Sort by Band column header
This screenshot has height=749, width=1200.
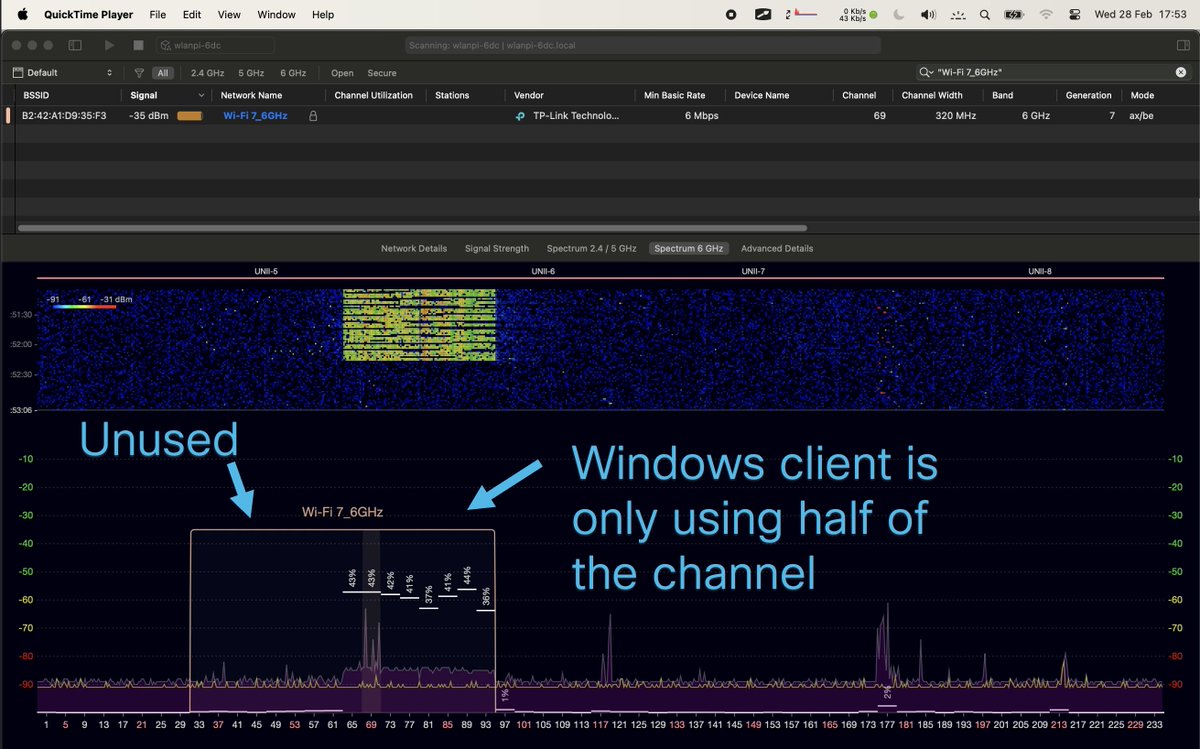coord(1002,95)
